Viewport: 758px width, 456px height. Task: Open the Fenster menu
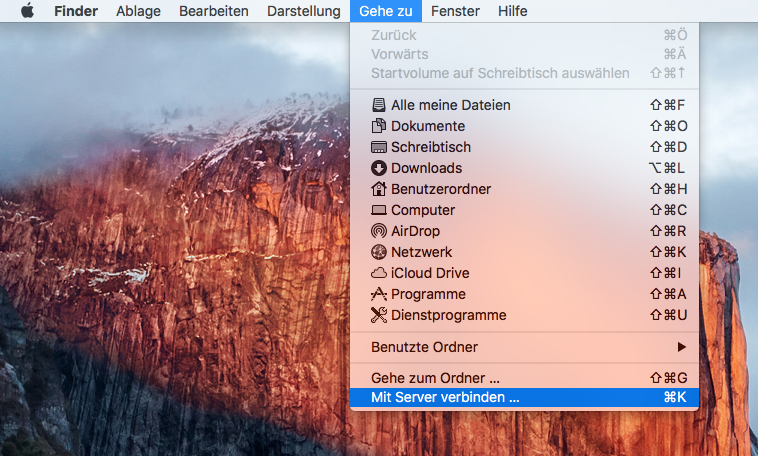455,11
